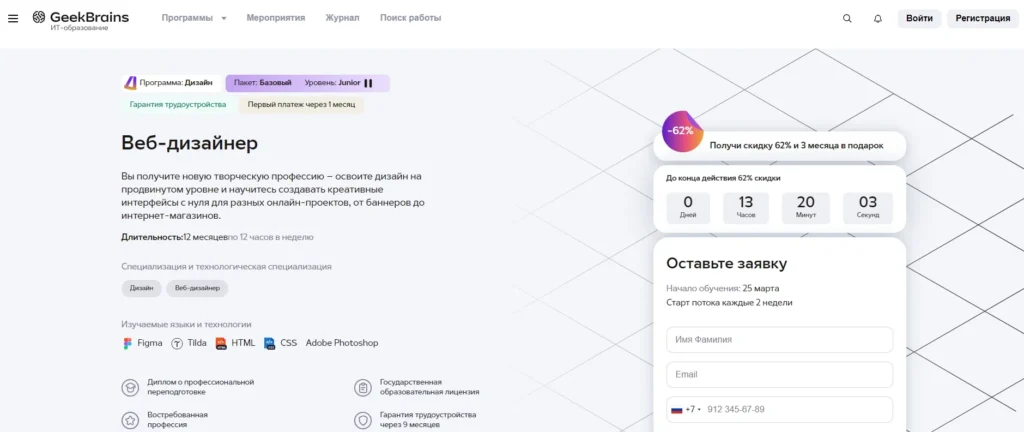Click the Регистрация button

coord(983,18)
